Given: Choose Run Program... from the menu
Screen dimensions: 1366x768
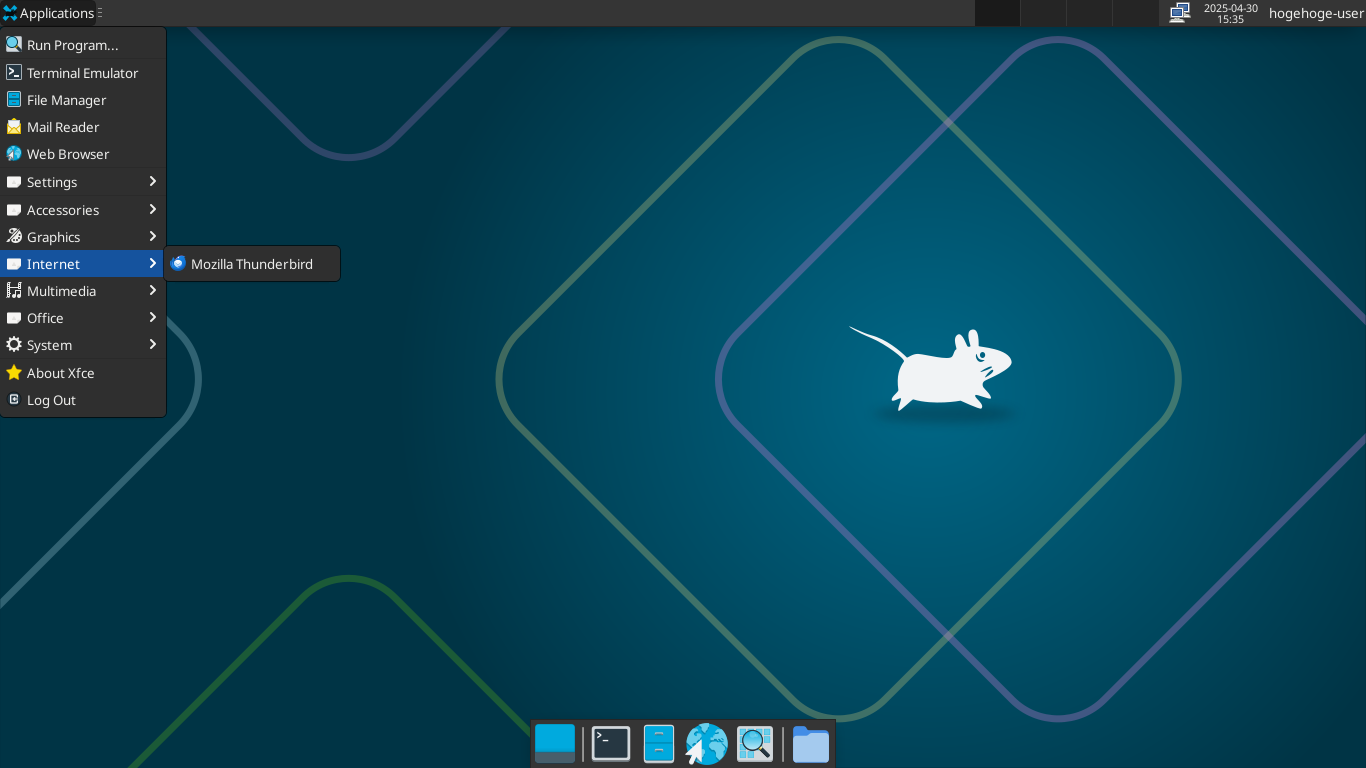Looking at the screenshot, I should 83,45.
